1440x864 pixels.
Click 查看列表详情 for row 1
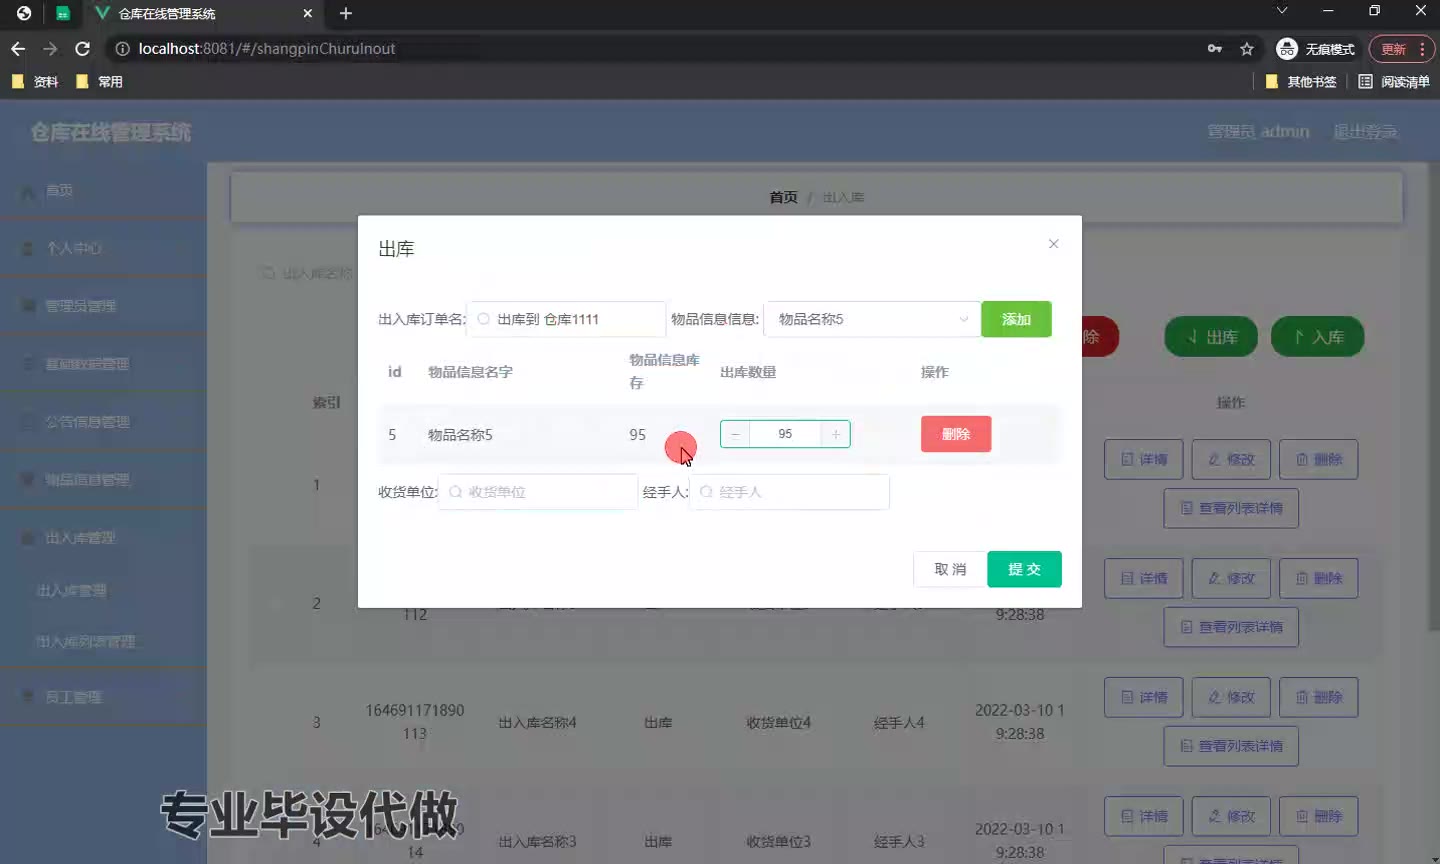coord(1231,508)
